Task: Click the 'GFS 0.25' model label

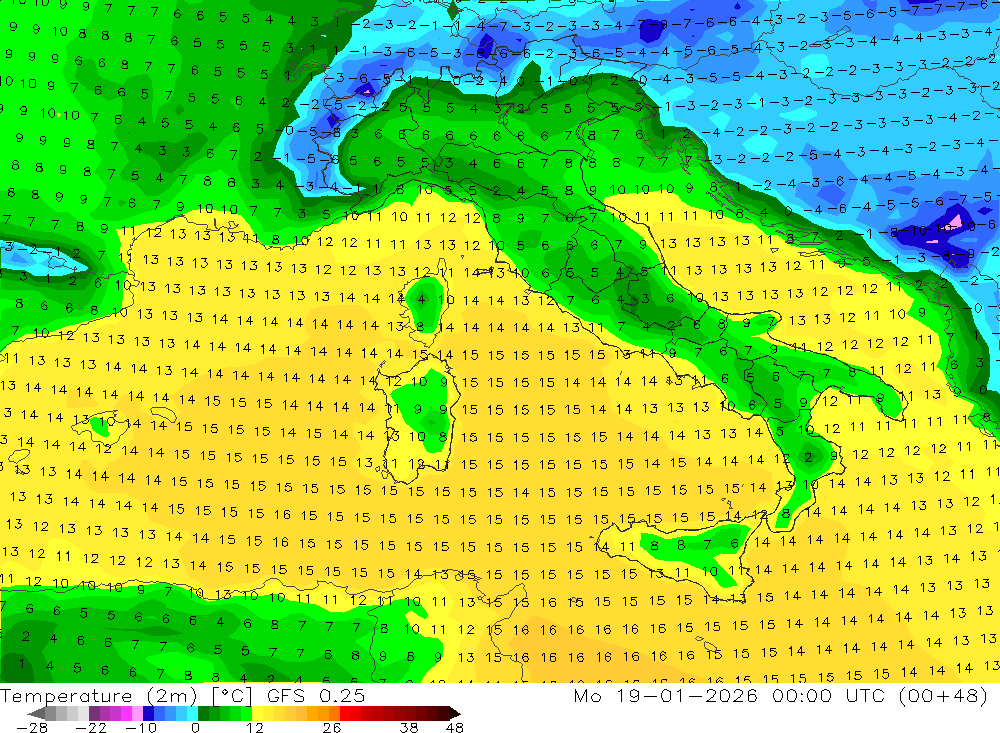Action: point(316,695)
